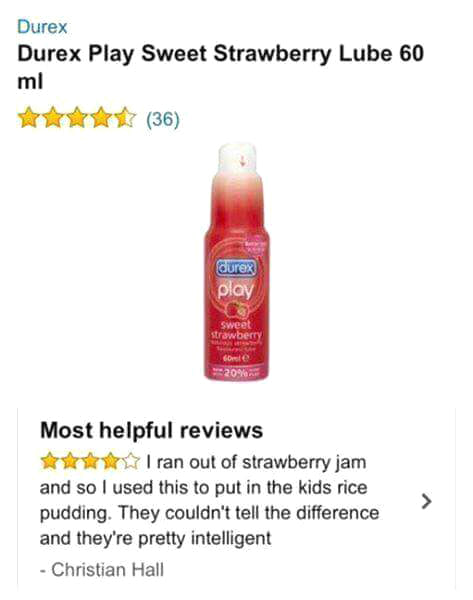
Task: Click the half-filled fifth star of the product rating
Action: pyautogui.click(x=126, y=118)
